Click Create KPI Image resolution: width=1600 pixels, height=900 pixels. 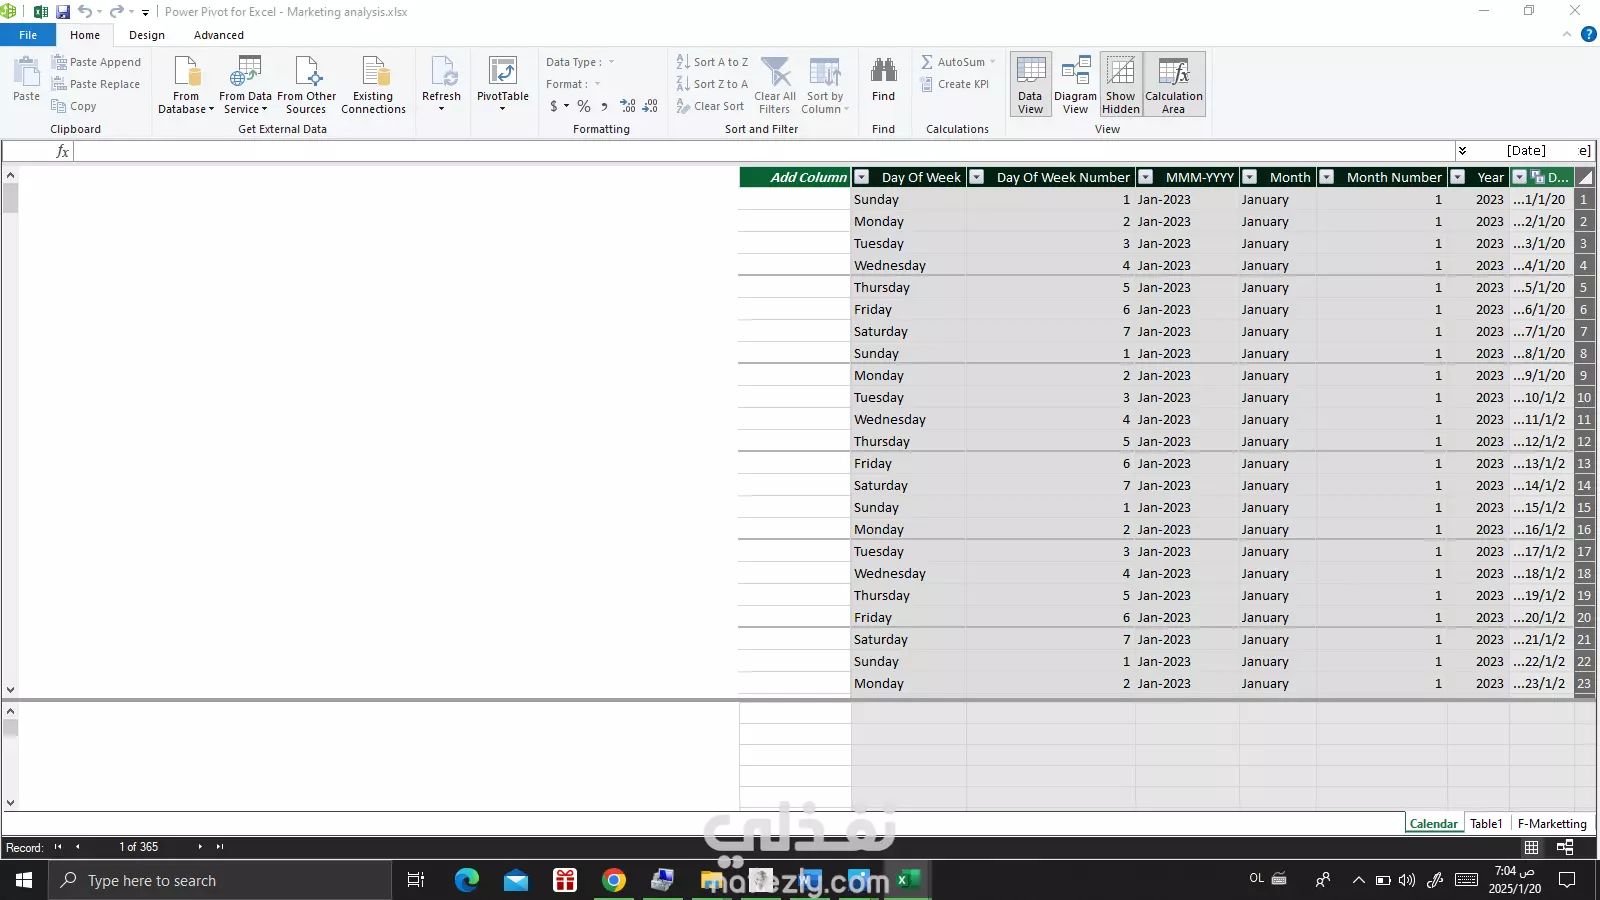pyautogui.click(x=955, y=84)
